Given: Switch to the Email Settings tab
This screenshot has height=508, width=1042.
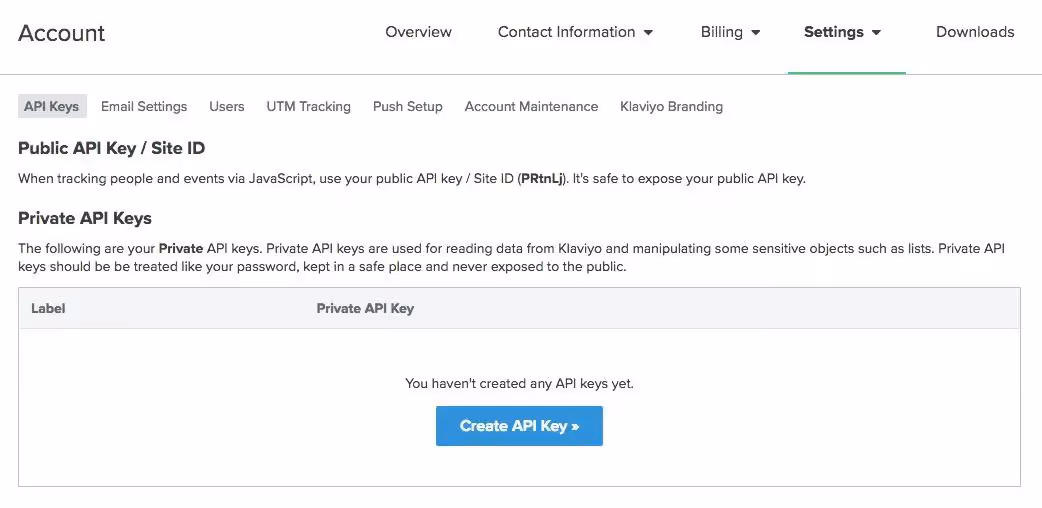Looking at the screenshot, I should point(144,106).
